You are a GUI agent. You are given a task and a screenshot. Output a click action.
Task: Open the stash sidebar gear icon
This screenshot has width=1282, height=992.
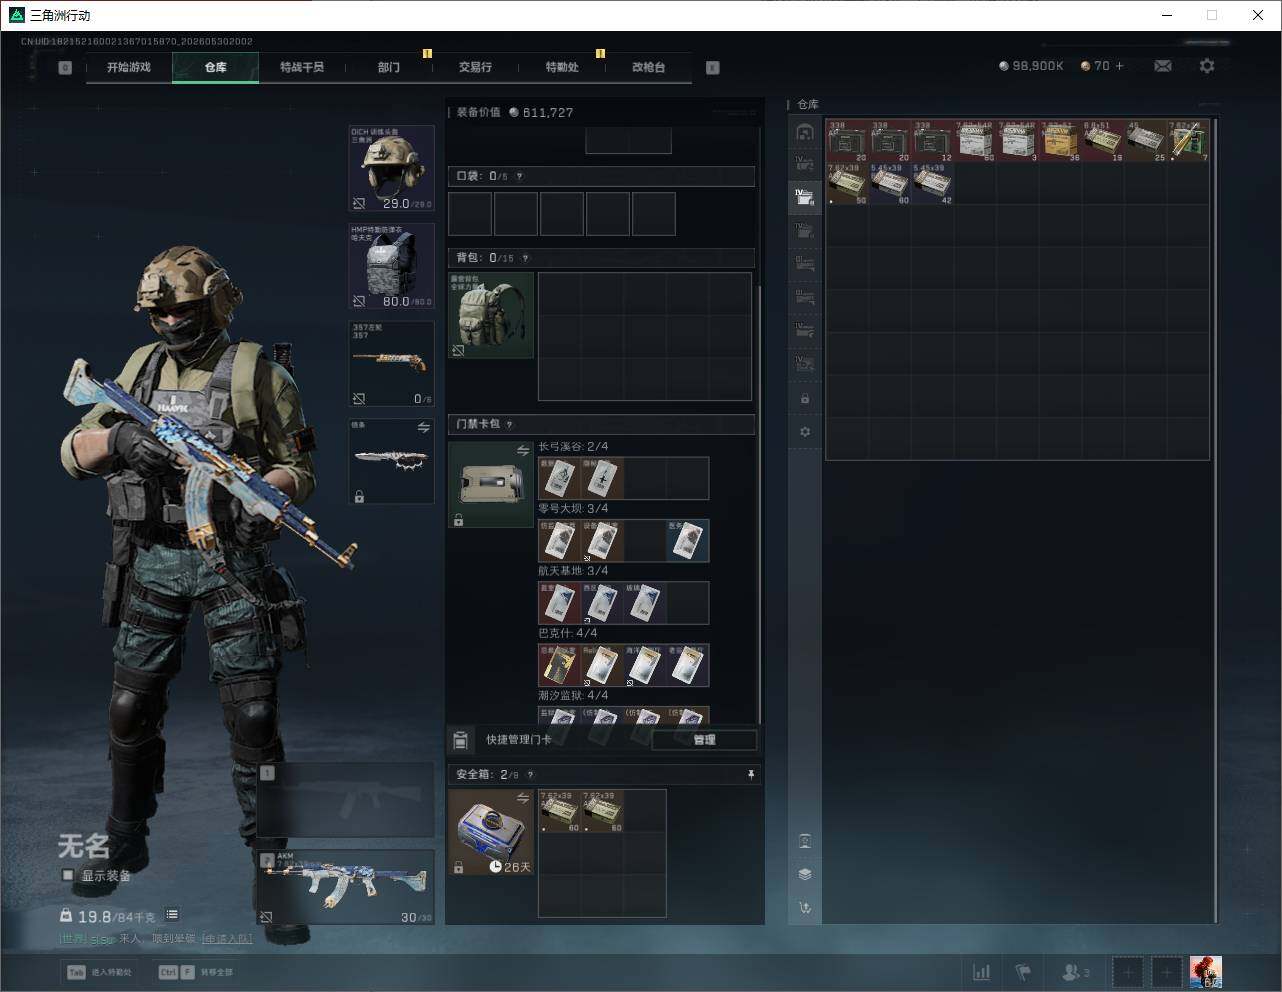click(805, 432)
